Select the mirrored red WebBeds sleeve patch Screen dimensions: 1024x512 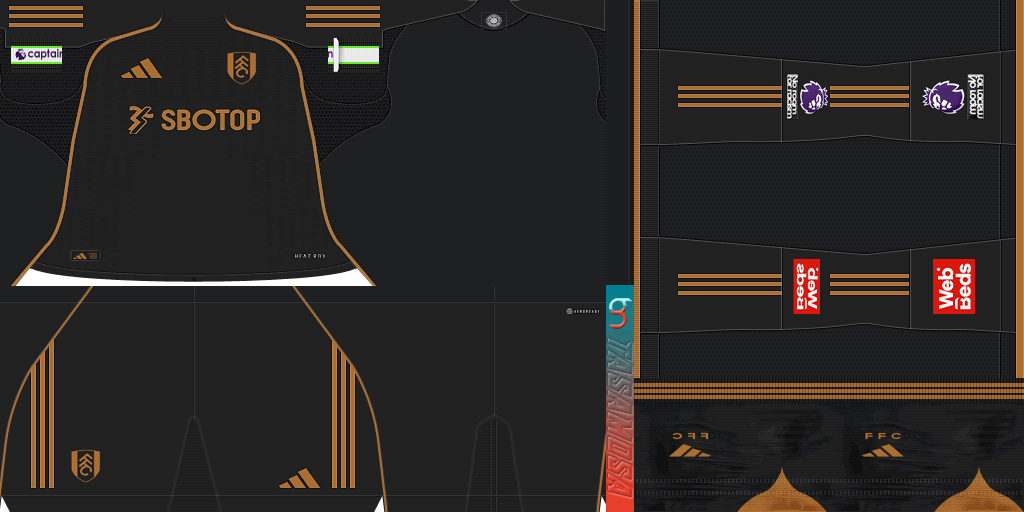pyautogui.click(x=805, y=287)
